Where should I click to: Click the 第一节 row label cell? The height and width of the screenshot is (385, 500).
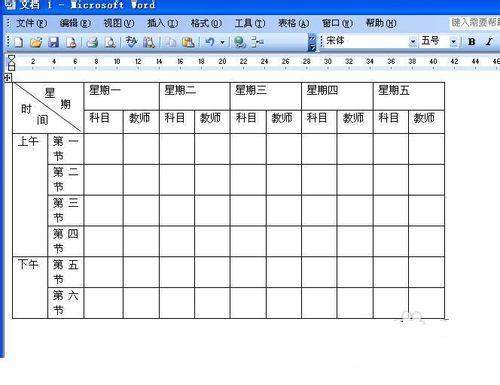(x=66, y=149)
